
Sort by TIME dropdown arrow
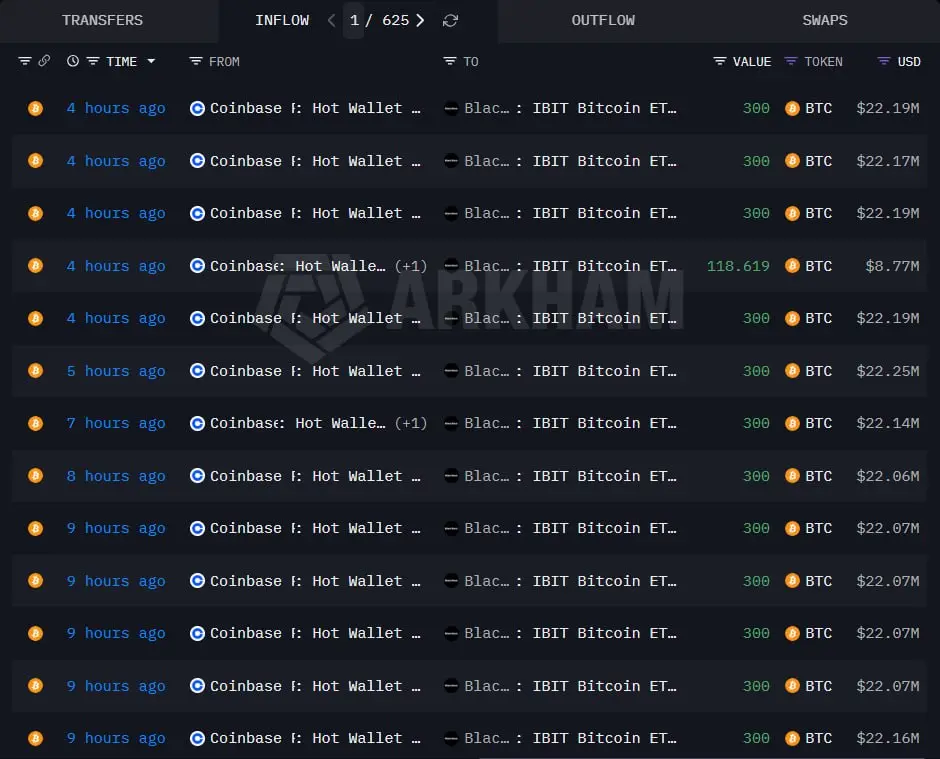click(151, 61)
